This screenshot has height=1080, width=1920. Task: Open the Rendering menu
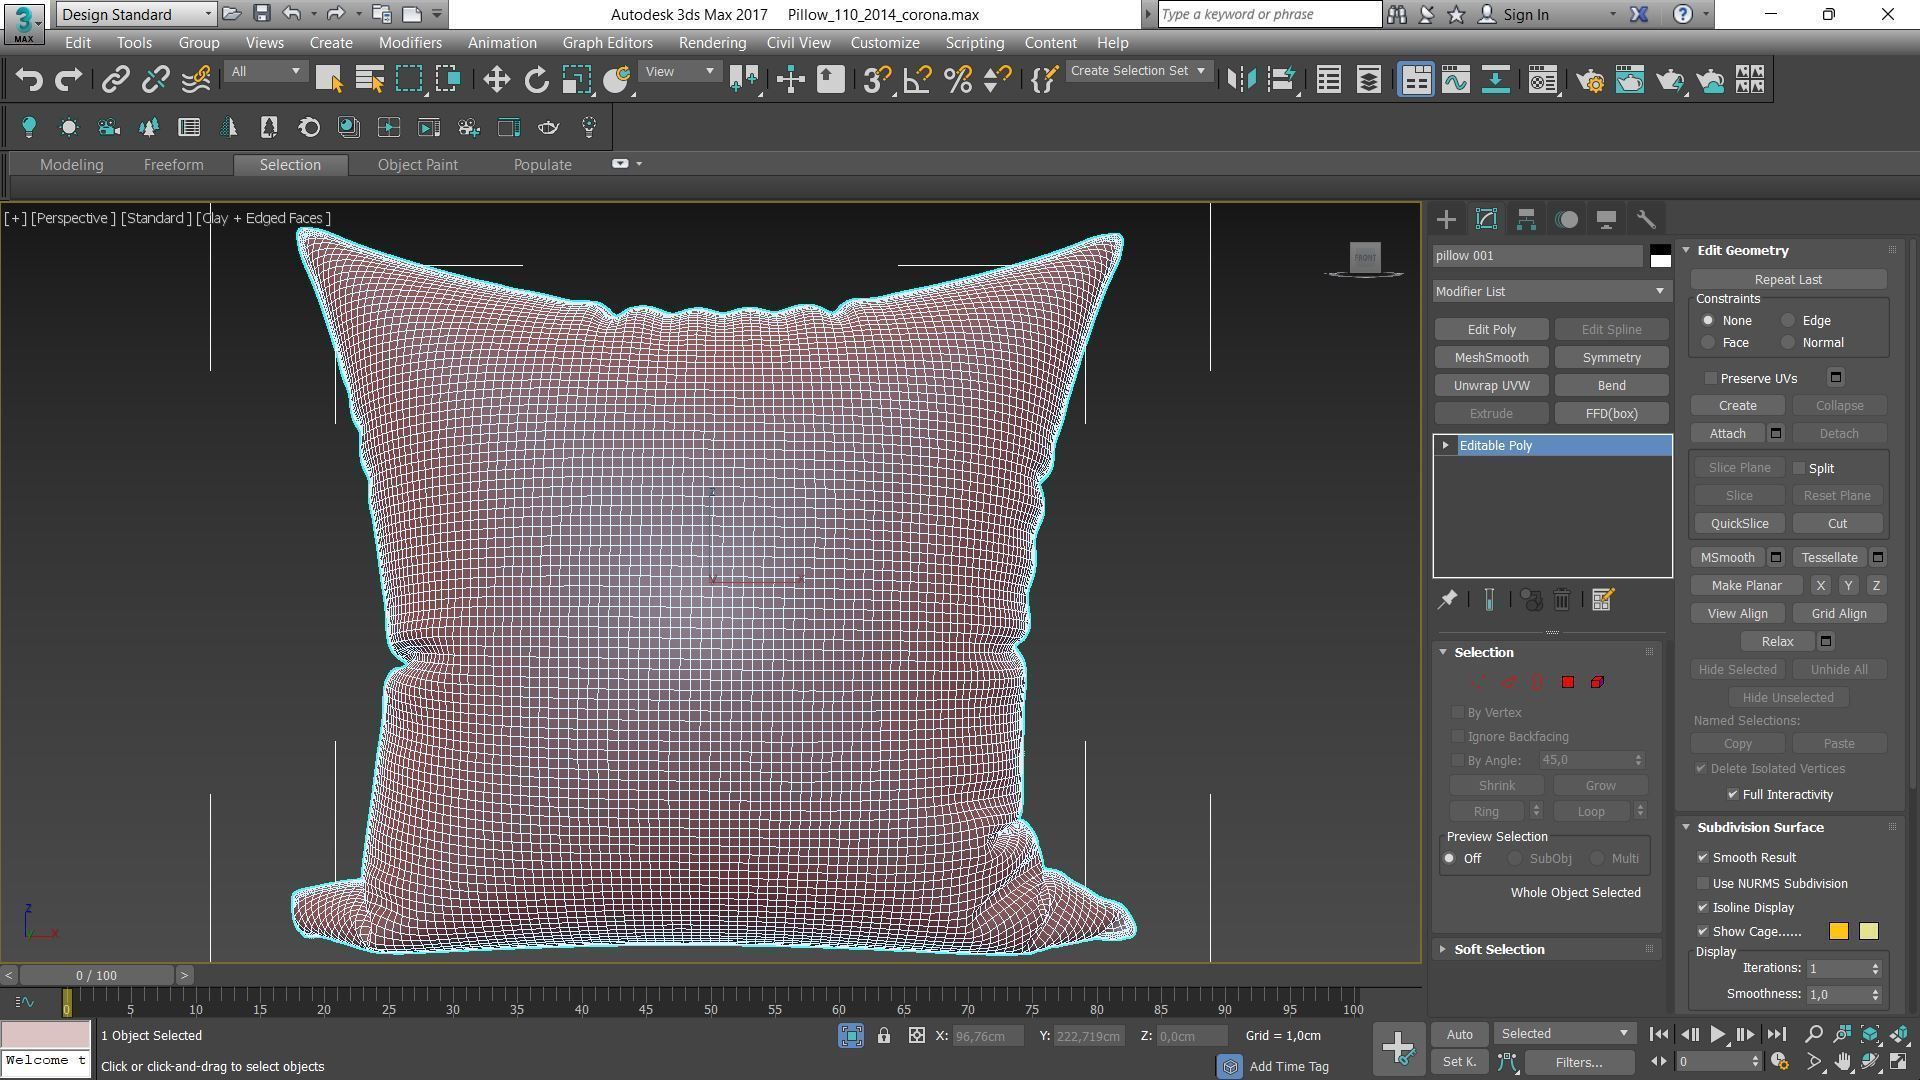(712, 43)
